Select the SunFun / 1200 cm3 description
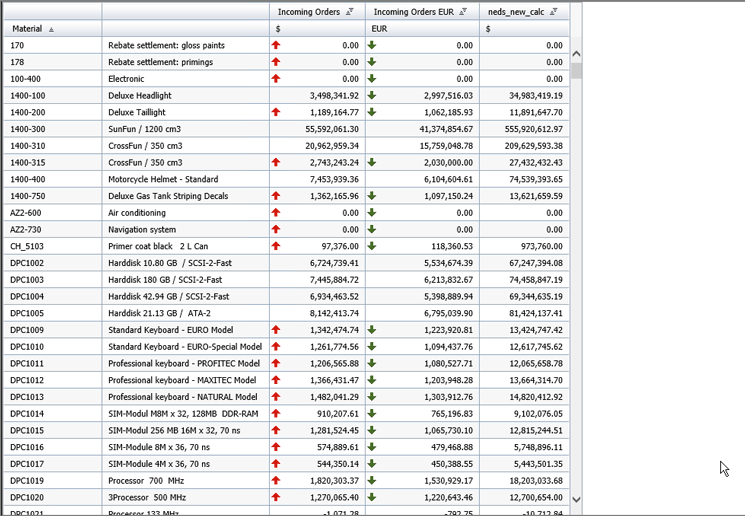Image resolution: width=745 pixels, height=516 pixels. point(144,129)
